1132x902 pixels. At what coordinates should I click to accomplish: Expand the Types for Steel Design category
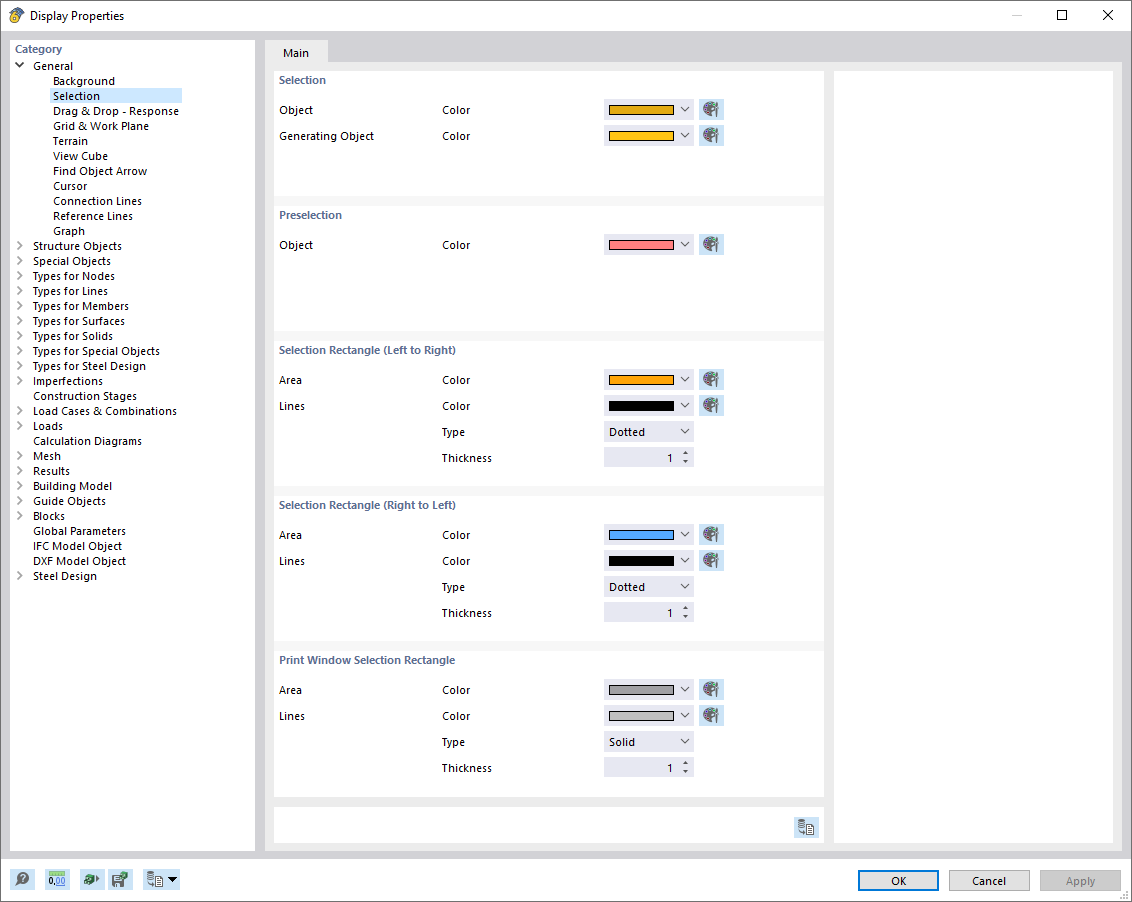click(x=19, y=365)
